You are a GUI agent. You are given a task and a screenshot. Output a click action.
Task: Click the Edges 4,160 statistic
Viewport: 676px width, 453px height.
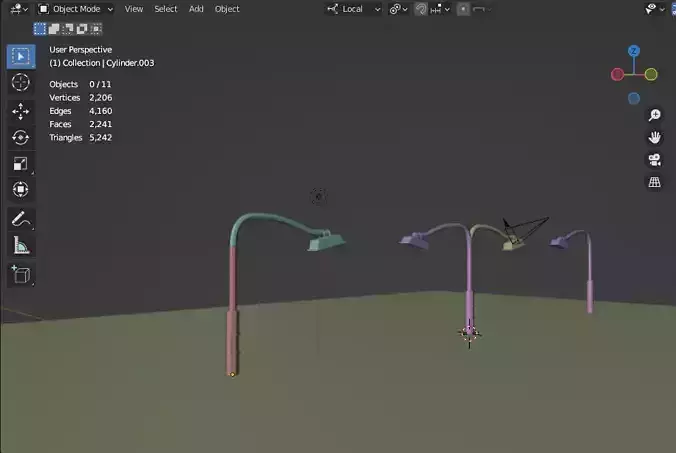(81, 111)
